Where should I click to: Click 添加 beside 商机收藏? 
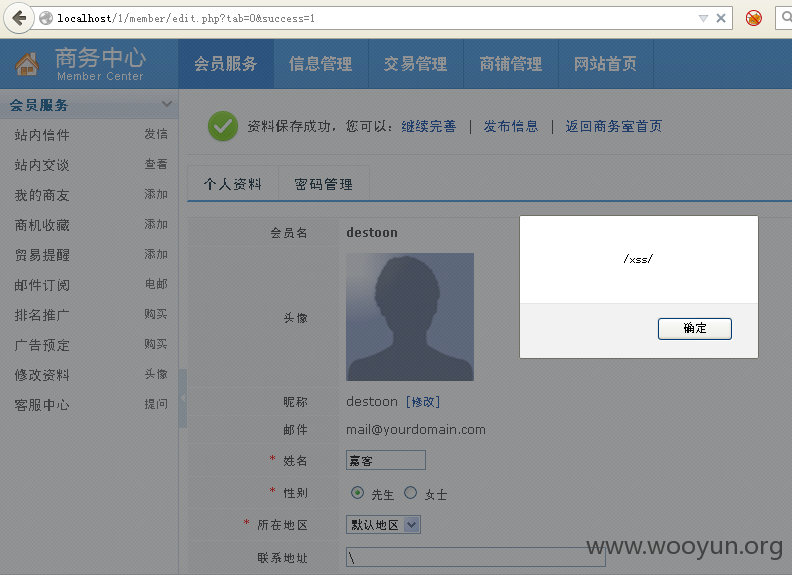pyautogui.click(x=156, y=224)
